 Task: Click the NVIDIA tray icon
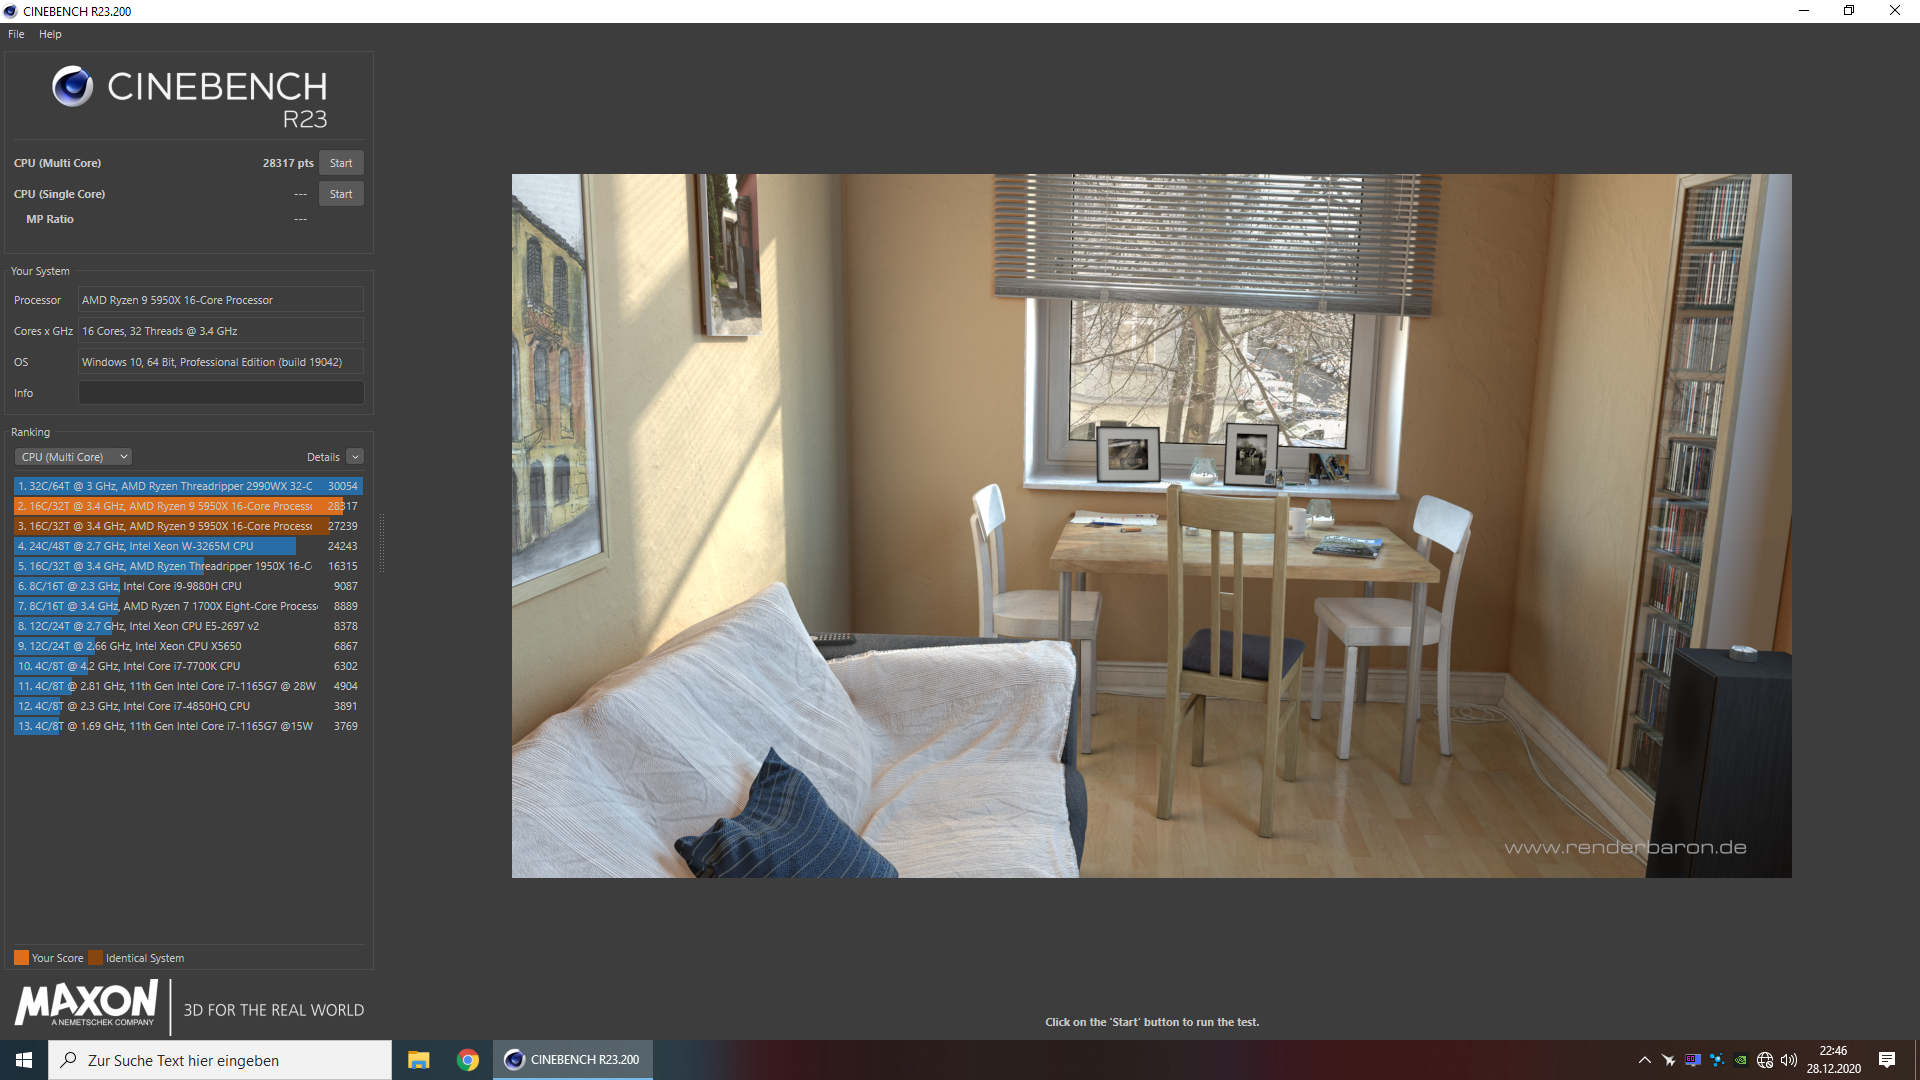tap(1741, 1060)
